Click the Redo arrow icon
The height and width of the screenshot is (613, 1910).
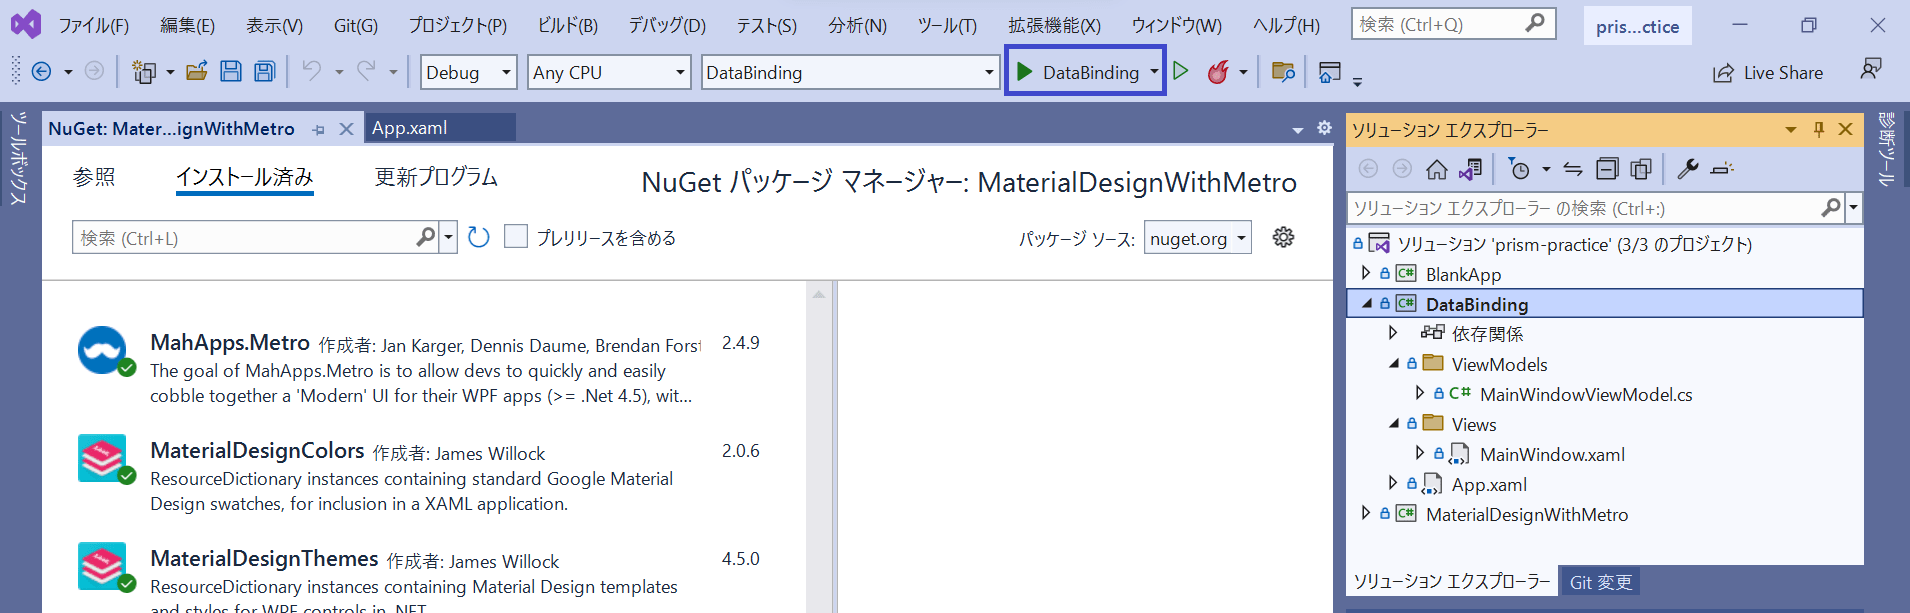[366, 71]
